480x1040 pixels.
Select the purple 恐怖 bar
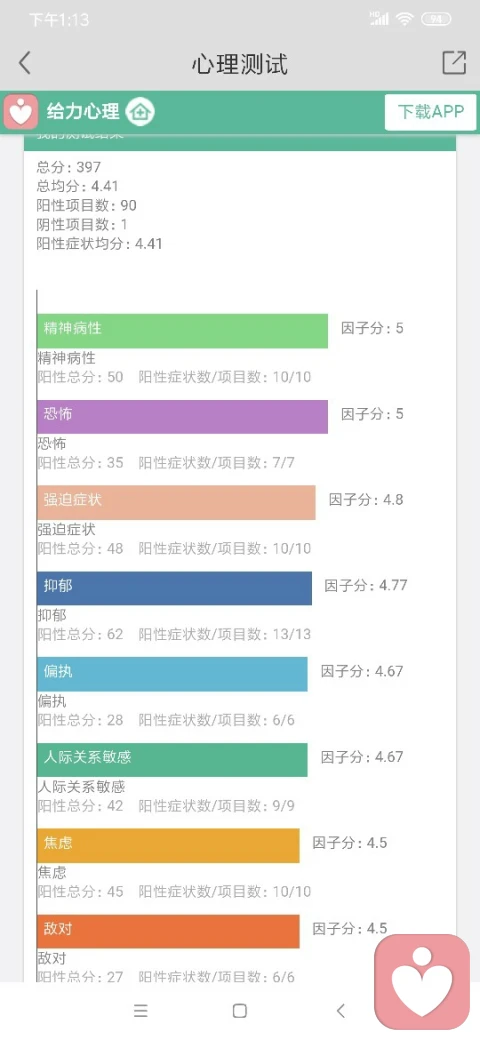click(182, 417)
